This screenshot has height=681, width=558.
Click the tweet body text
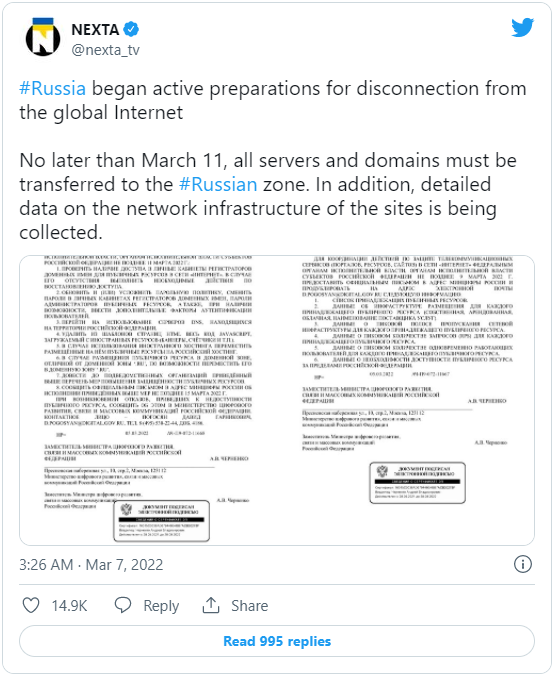(x=274, y=161)
